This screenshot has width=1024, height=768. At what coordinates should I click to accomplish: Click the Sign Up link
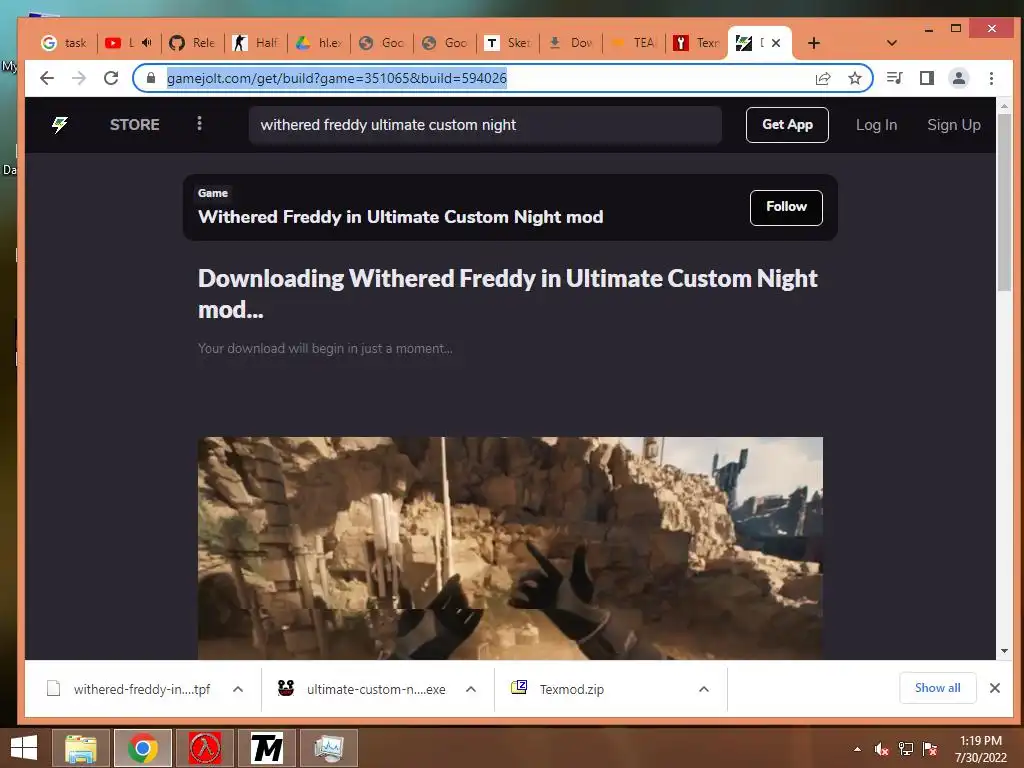953,125
